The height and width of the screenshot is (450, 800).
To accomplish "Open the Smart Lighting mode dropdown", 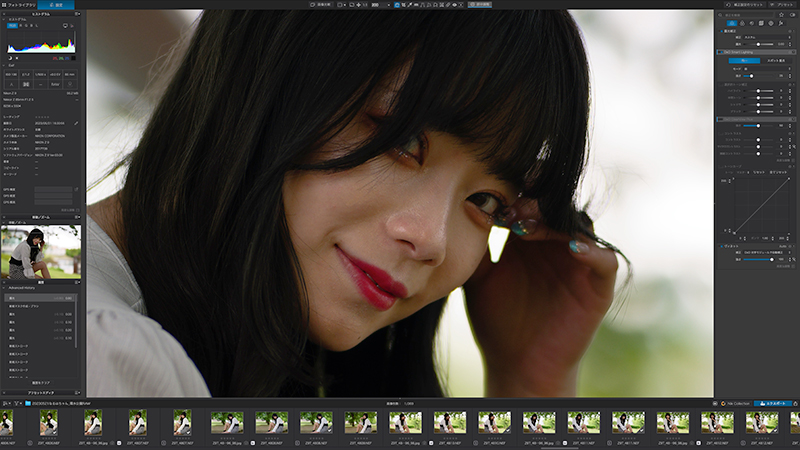I will (x=767, y=69).
